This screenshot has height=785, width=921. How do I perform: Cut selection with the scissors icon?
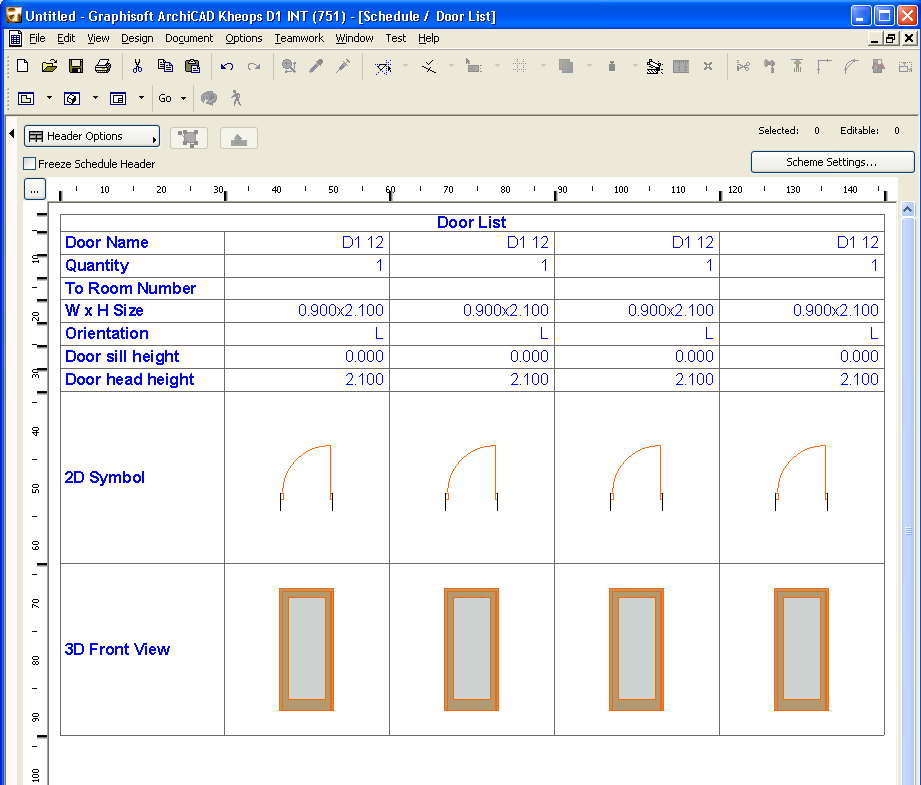pos(138,66)
